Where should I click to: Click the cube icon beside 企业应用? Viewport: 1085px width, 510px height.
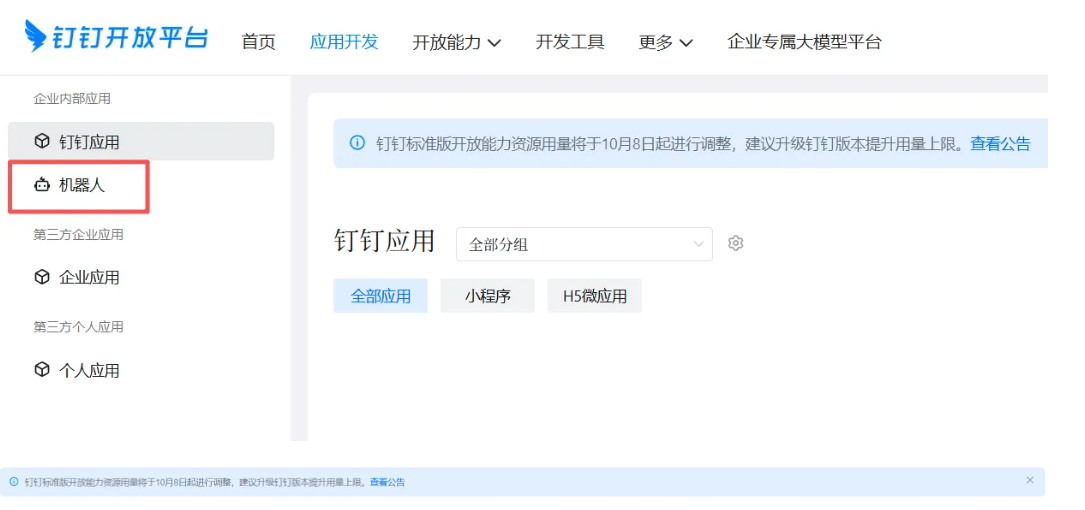42,277
